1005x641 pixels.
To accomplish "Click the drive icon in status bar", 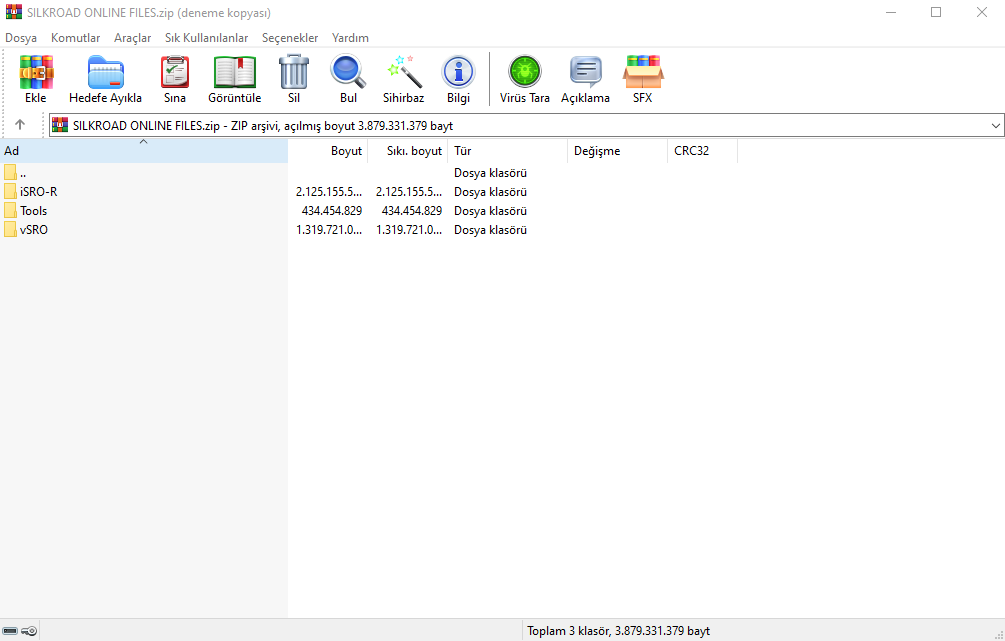I will (11, 631).
